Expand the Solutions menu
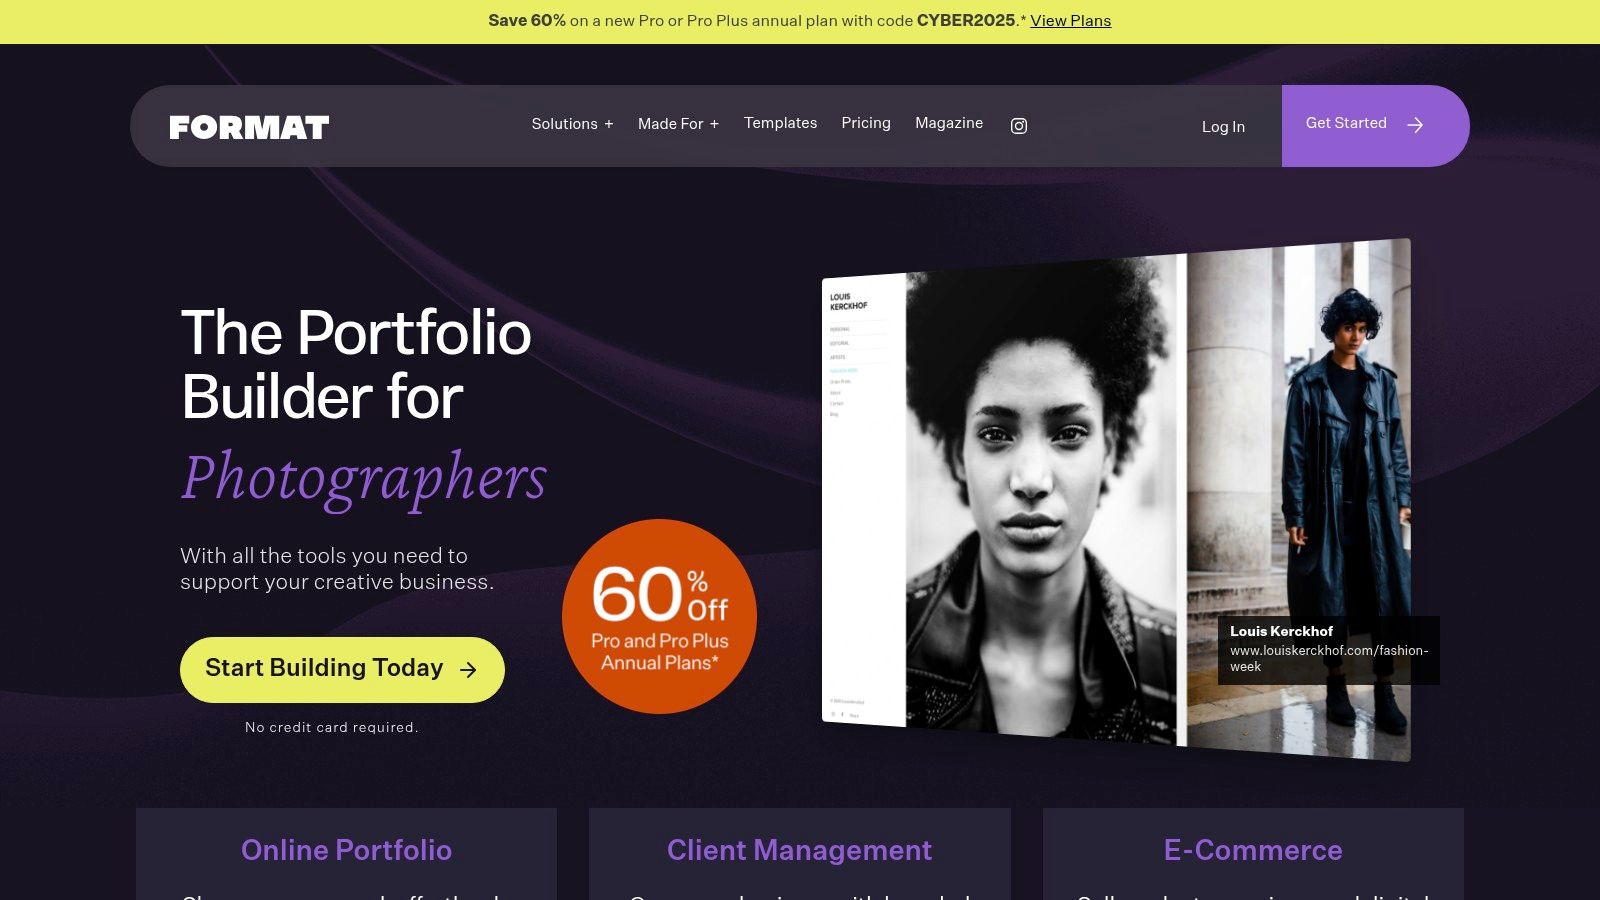Screen dimensions: 1600x900 [572, 124]
